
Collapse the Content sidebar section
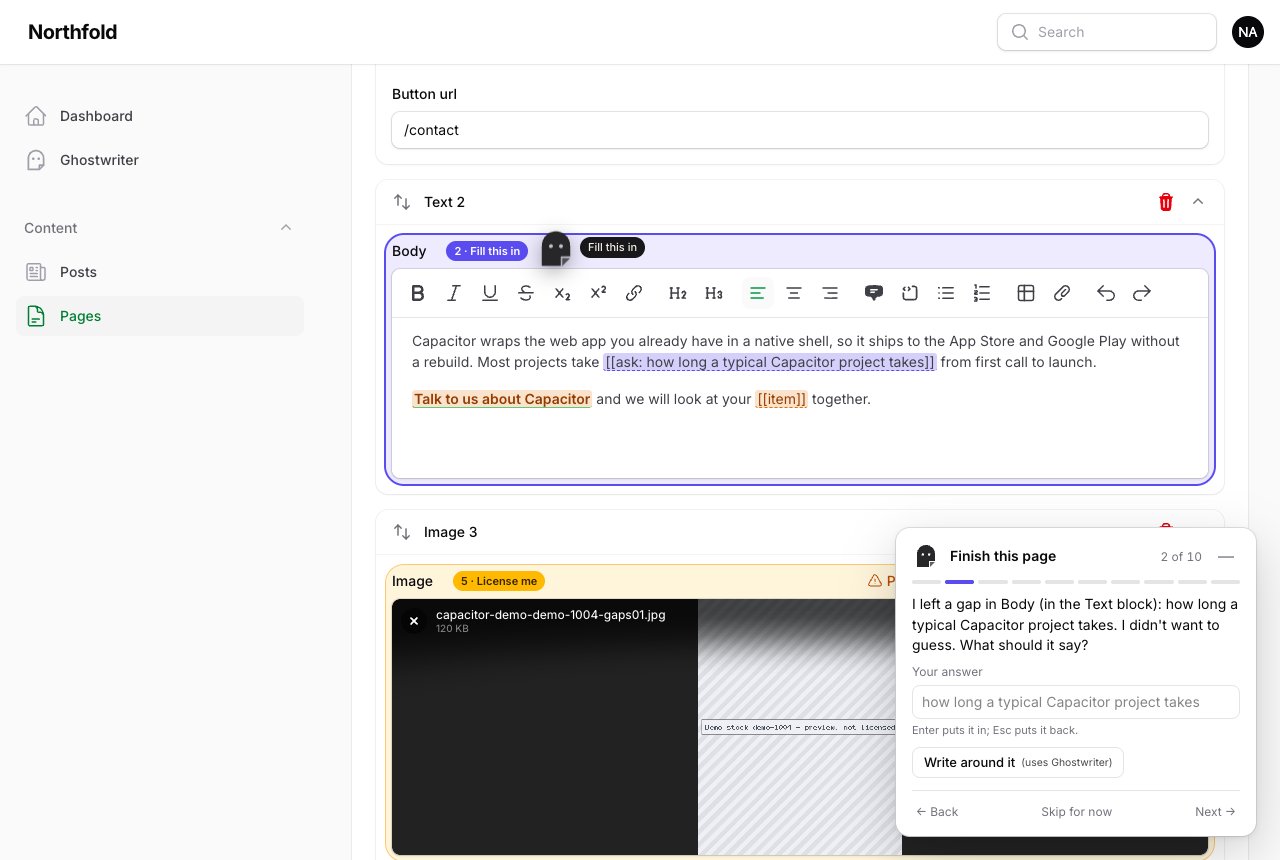286,228
